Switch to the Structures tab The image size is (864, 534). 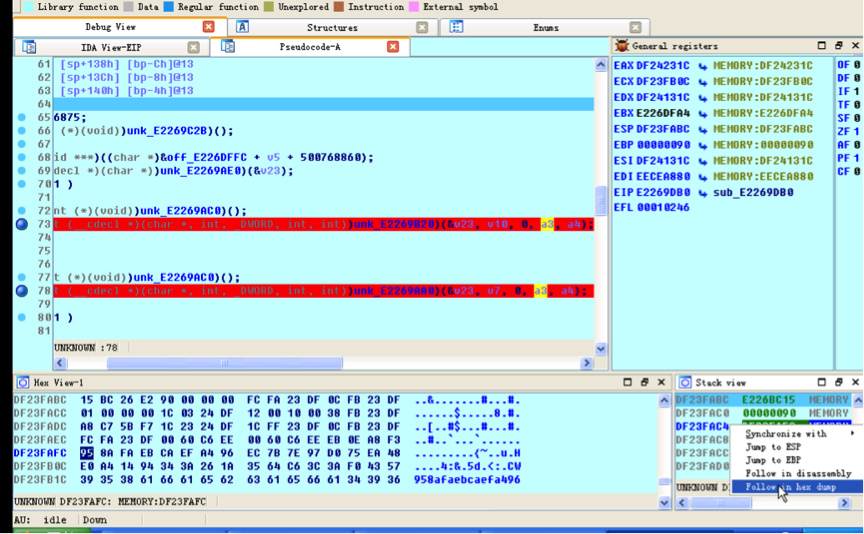coord(332,27)
